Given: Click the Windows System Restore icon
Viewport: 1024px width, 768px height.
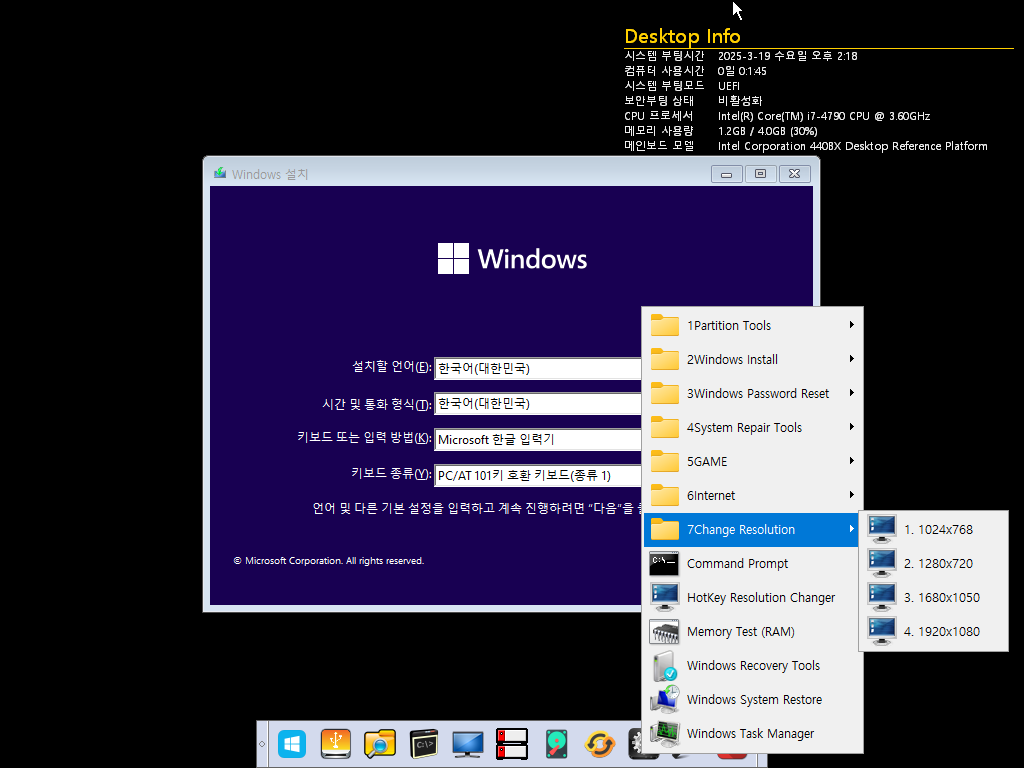Looking at the screenshot, I should (x=665, y=699).
